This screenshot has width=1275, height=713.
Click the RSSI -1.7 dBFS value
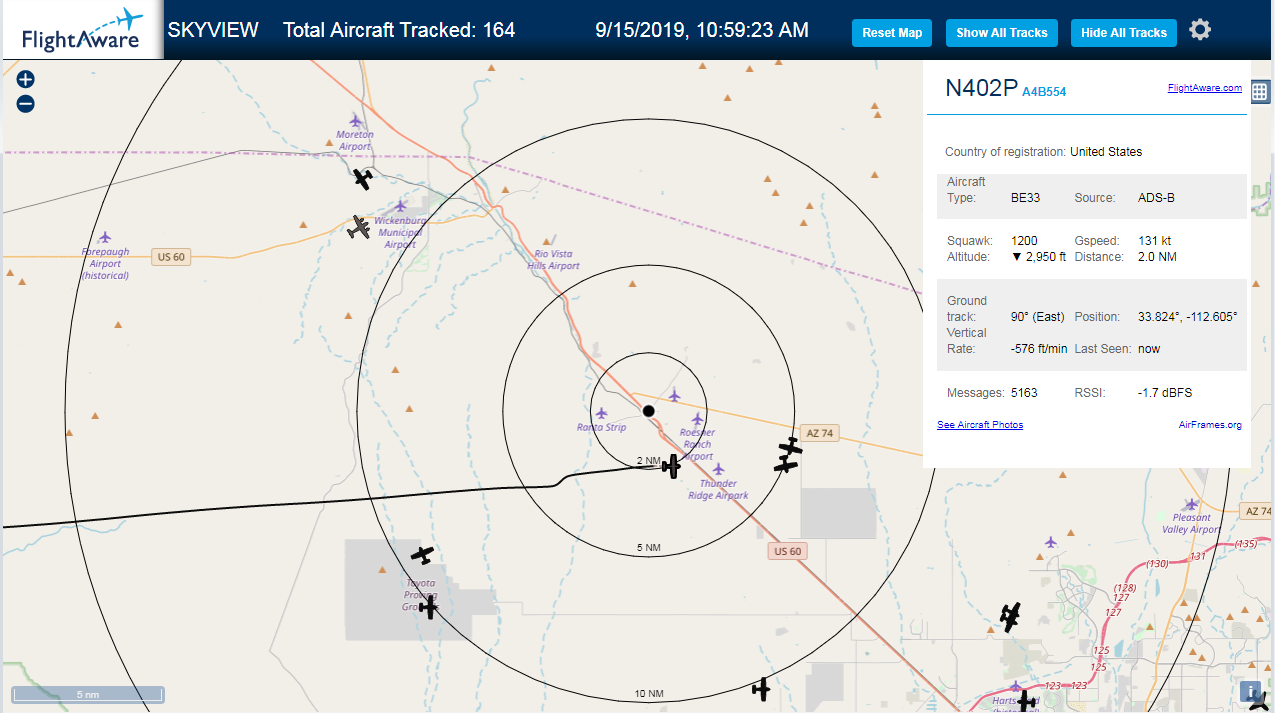1165,393
